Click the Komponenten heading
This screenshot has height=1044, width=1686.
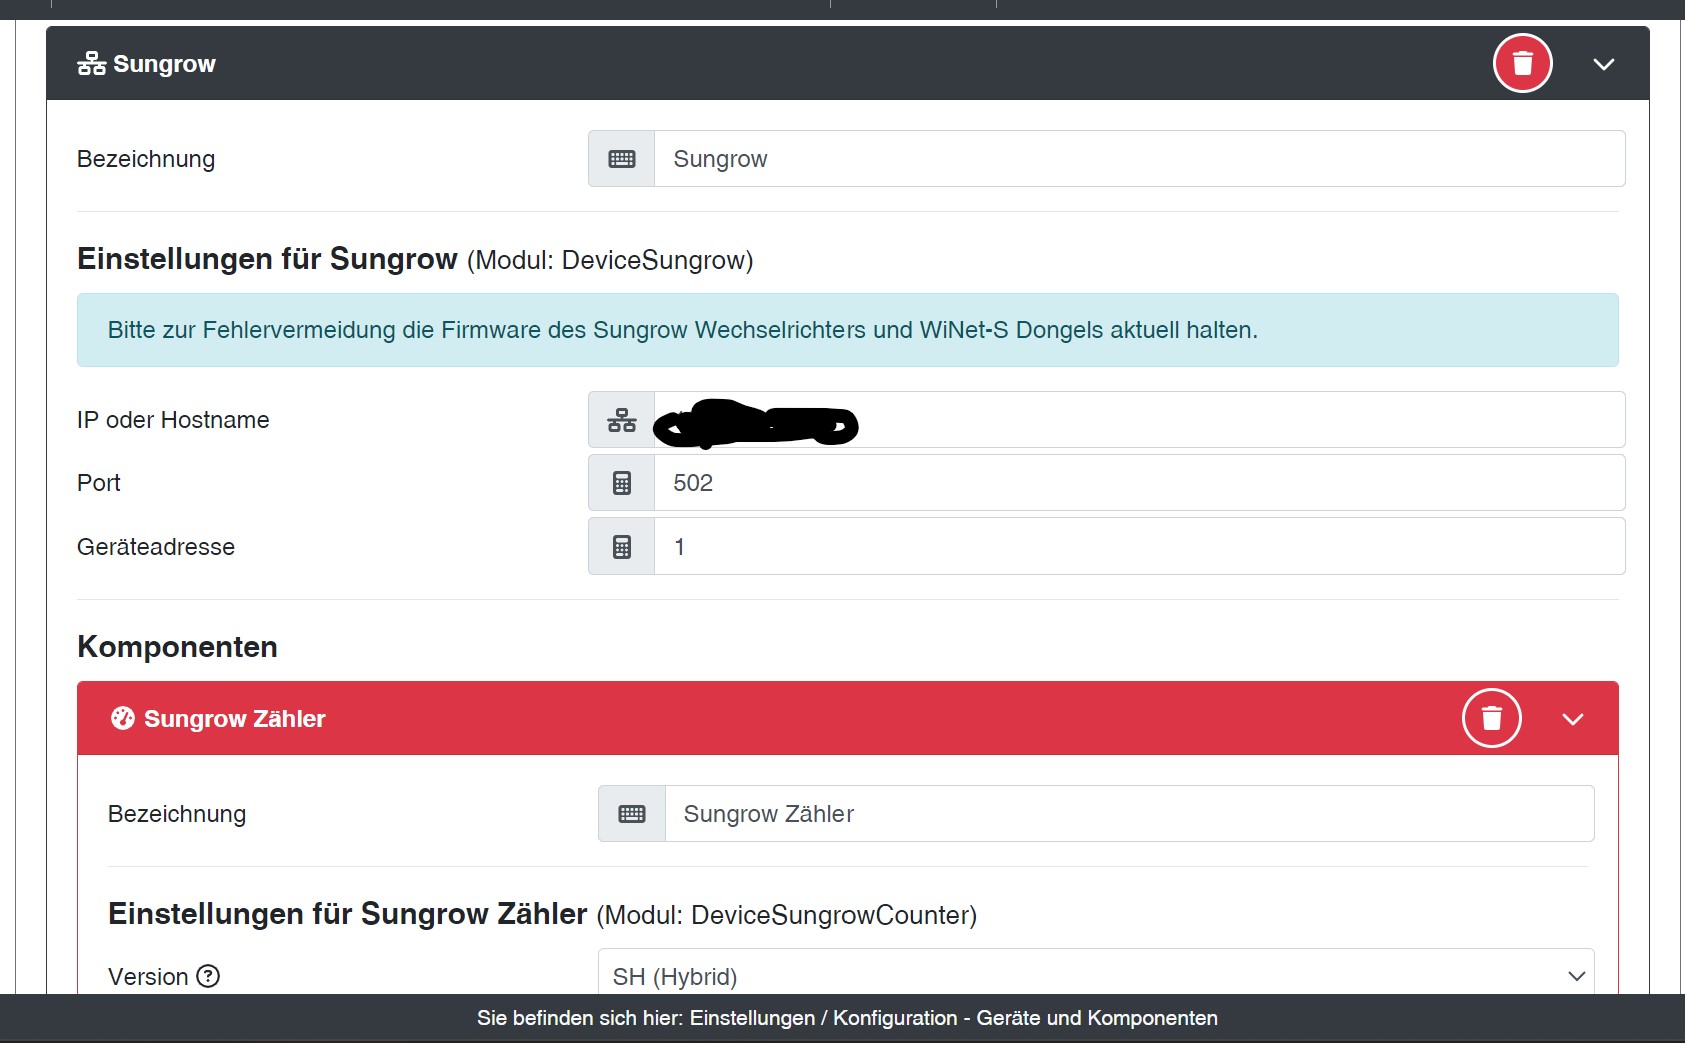click(x=177, y=647)
